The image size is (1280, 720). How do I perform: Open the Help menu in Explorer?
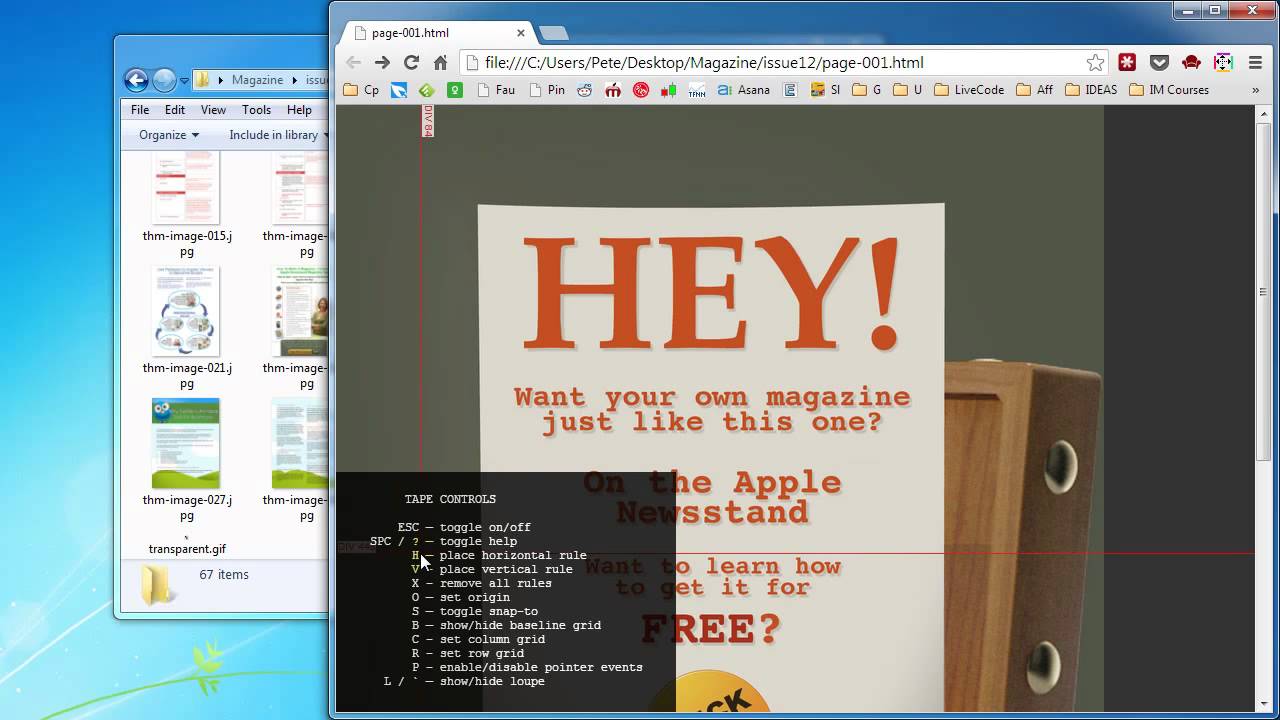click(x=299, y=110)
